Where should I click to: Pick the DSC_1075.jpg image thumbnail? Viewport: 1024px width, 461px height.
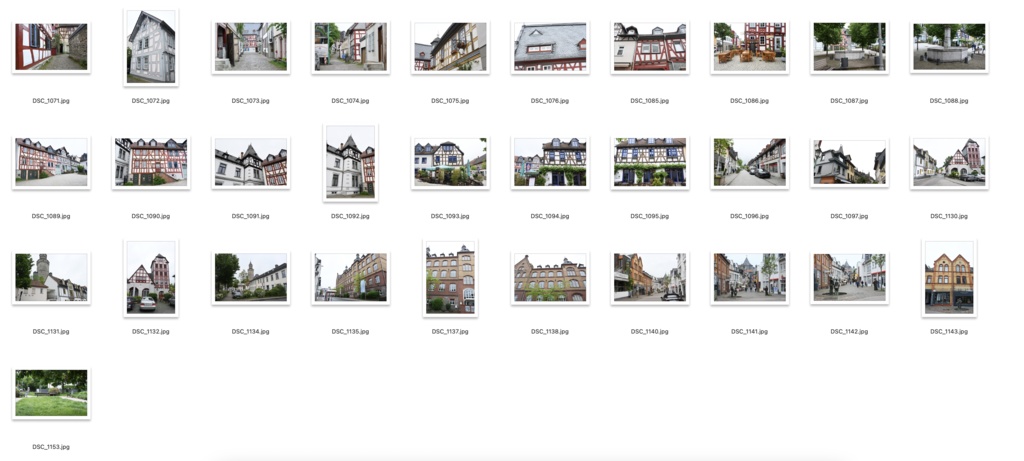pyautogui.click(x=450, y=47)
